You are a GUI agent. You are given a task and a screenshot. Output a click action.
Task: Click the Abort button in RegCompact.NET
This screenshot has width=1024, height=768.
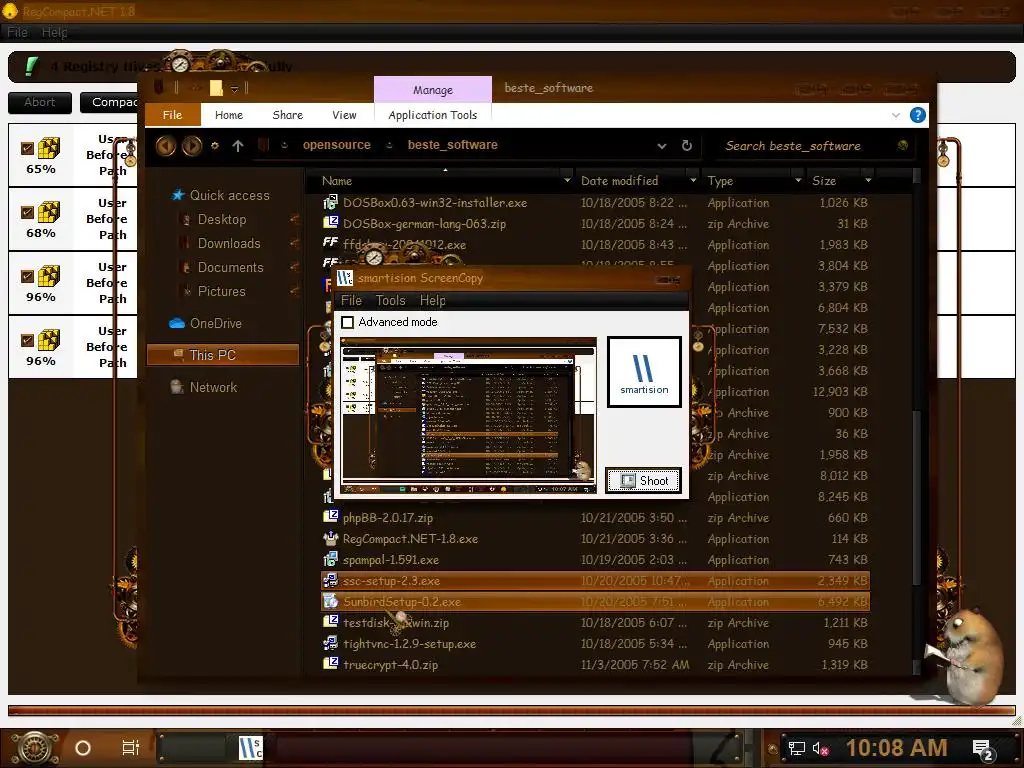[40, 103]
